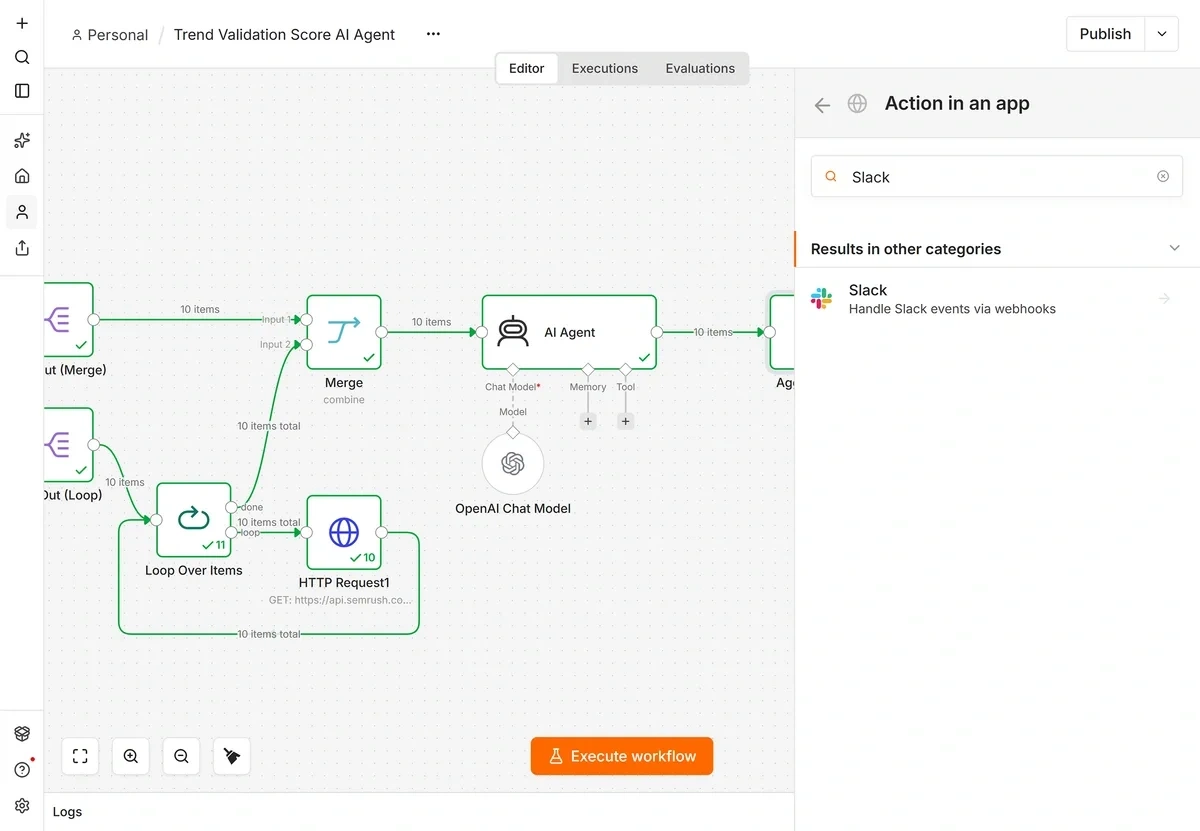The width and height of the screenshot is (1200, 831).
Task: Select the partially visible Out (Loop) node
Action: pos(69,445)
